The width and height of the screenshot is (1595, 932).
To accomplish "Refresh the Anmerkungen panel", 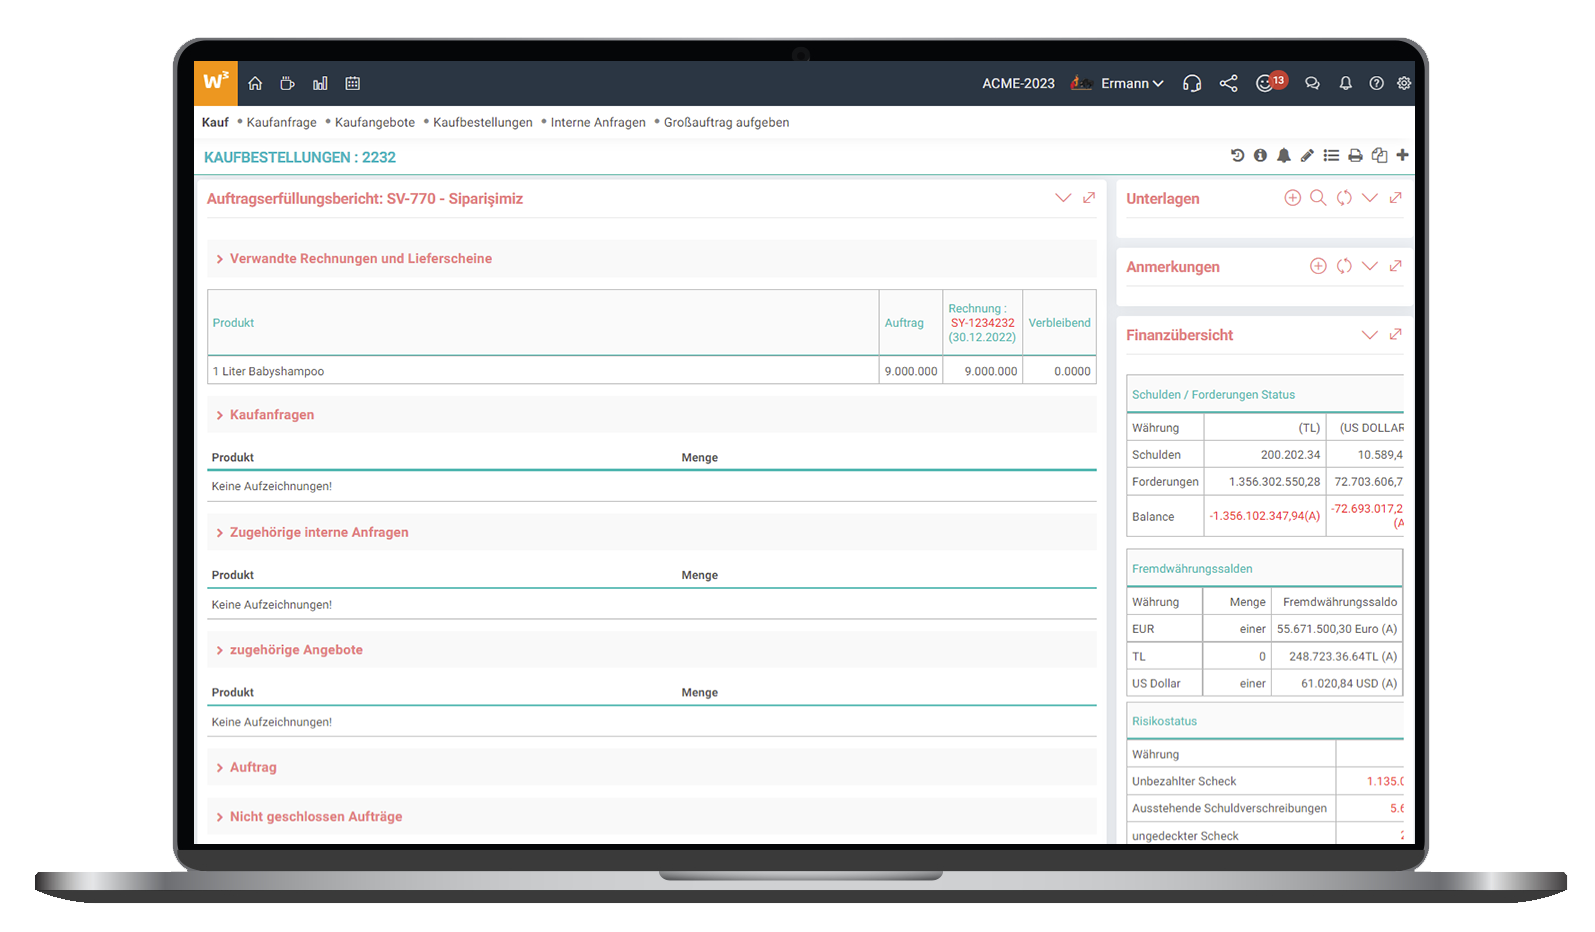I will click(x=1344, y=266).
